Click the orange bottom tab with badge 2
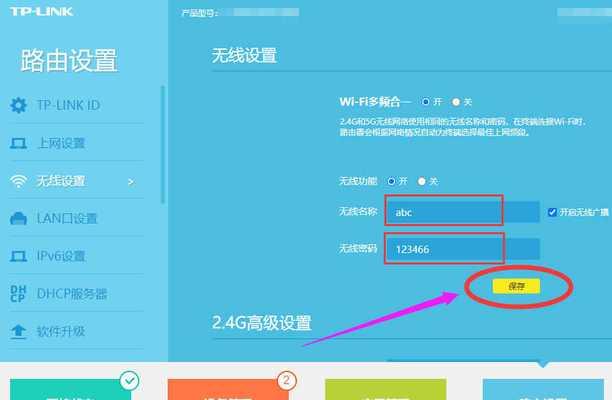The height and width of the screenshot is (400, 612). pos(228,389)
